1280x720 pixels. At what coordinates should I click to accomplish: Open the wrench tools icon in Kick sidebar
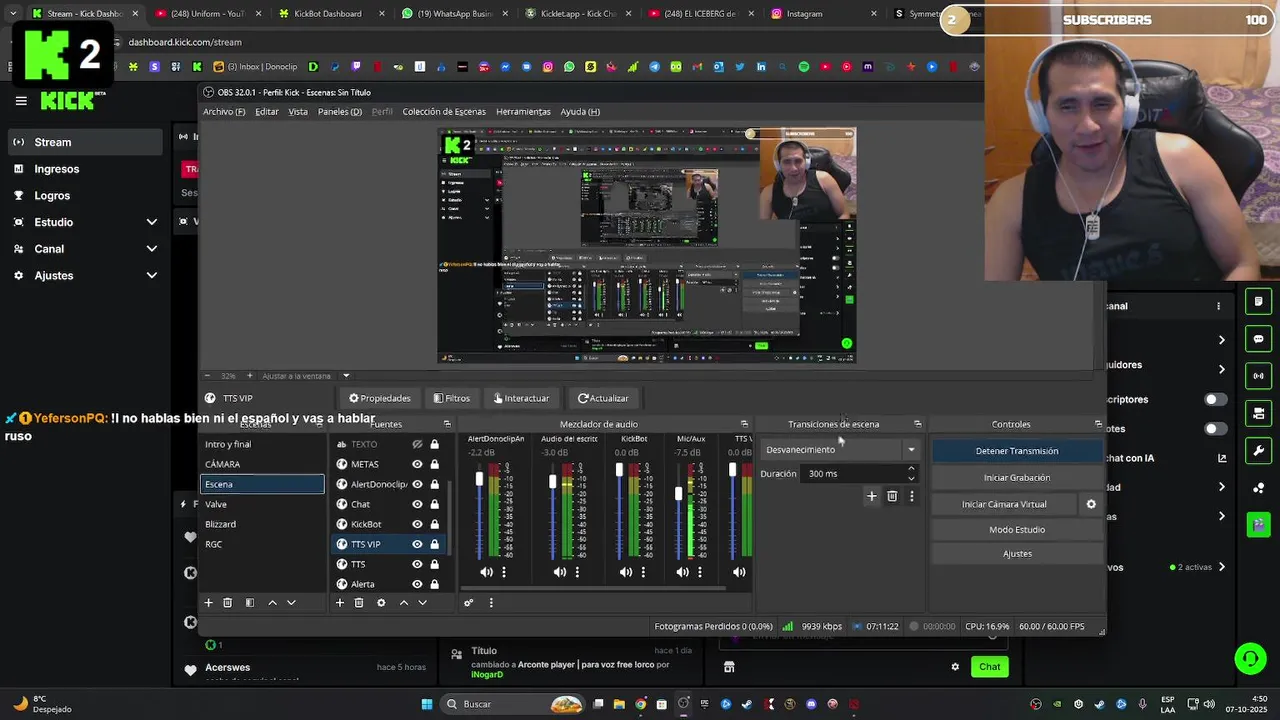pos(1259,450)
